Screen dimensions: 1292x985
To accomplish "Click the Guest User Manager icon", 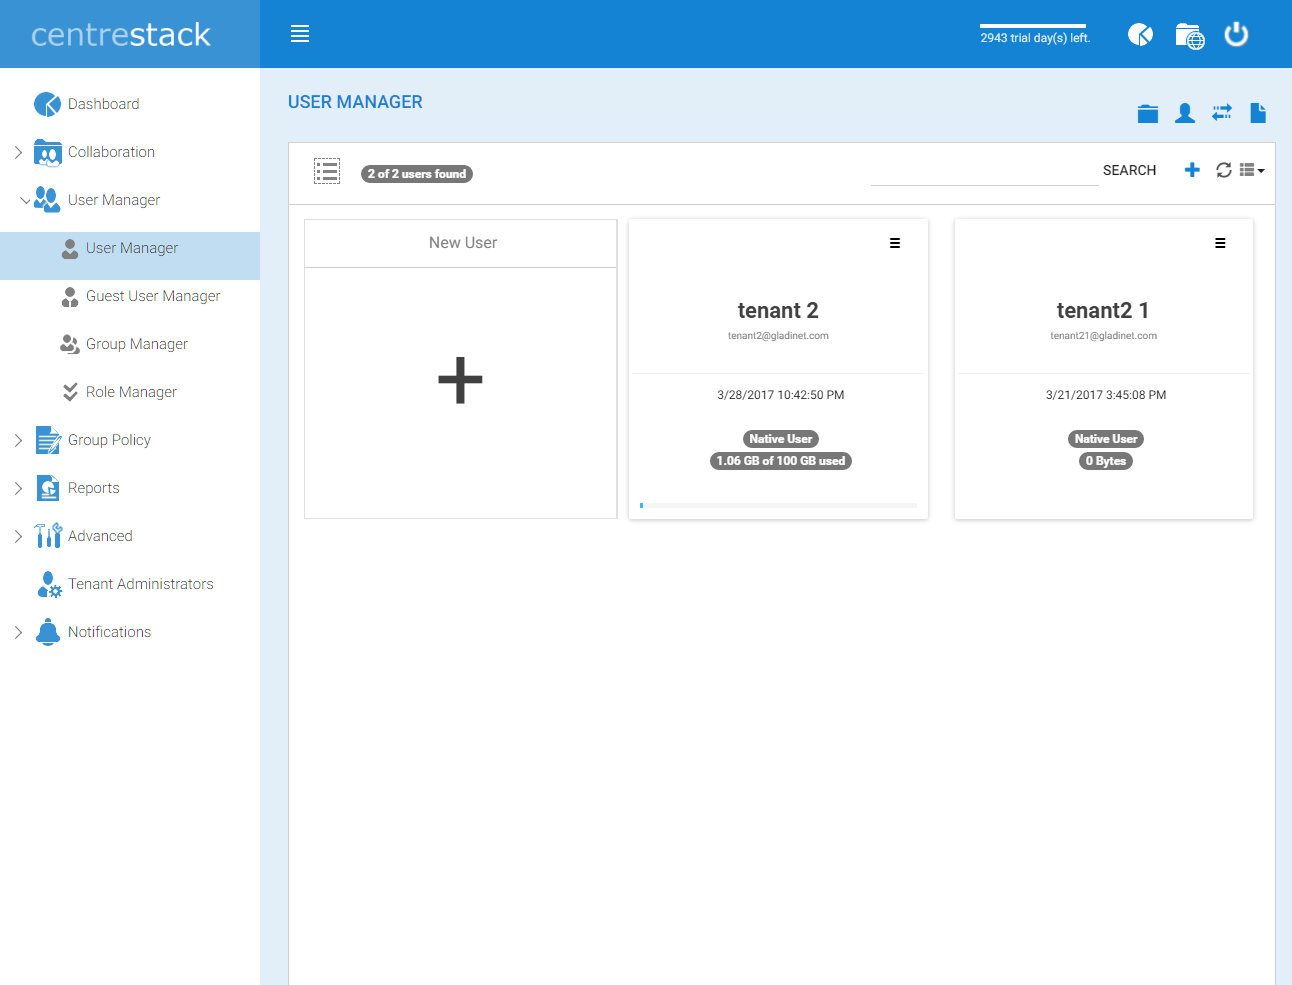I will point(70,297).
